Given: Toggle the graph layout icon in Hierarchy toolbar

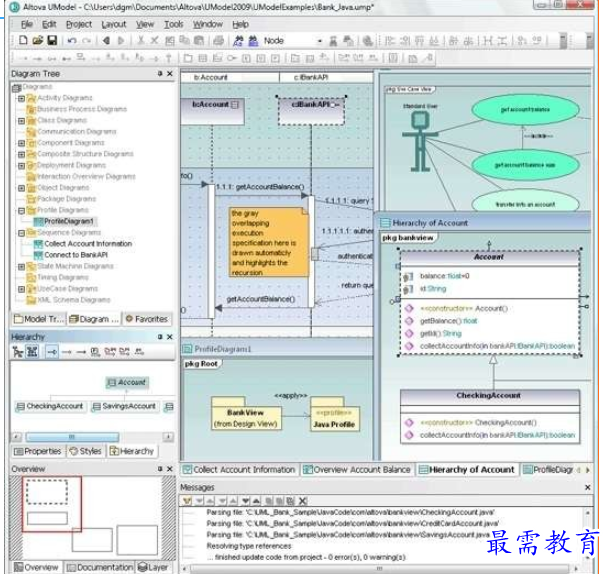Looking at the screenshot, I should click(32, 352).
